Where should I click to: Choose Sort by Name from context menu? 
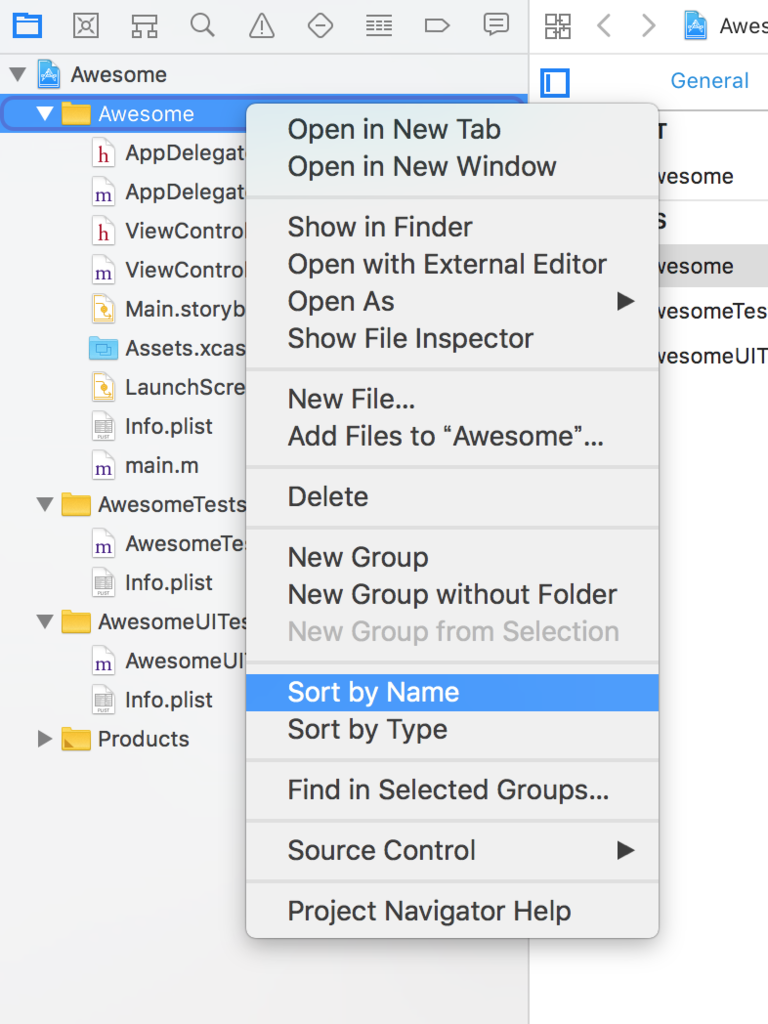click(x=373, y=692)
